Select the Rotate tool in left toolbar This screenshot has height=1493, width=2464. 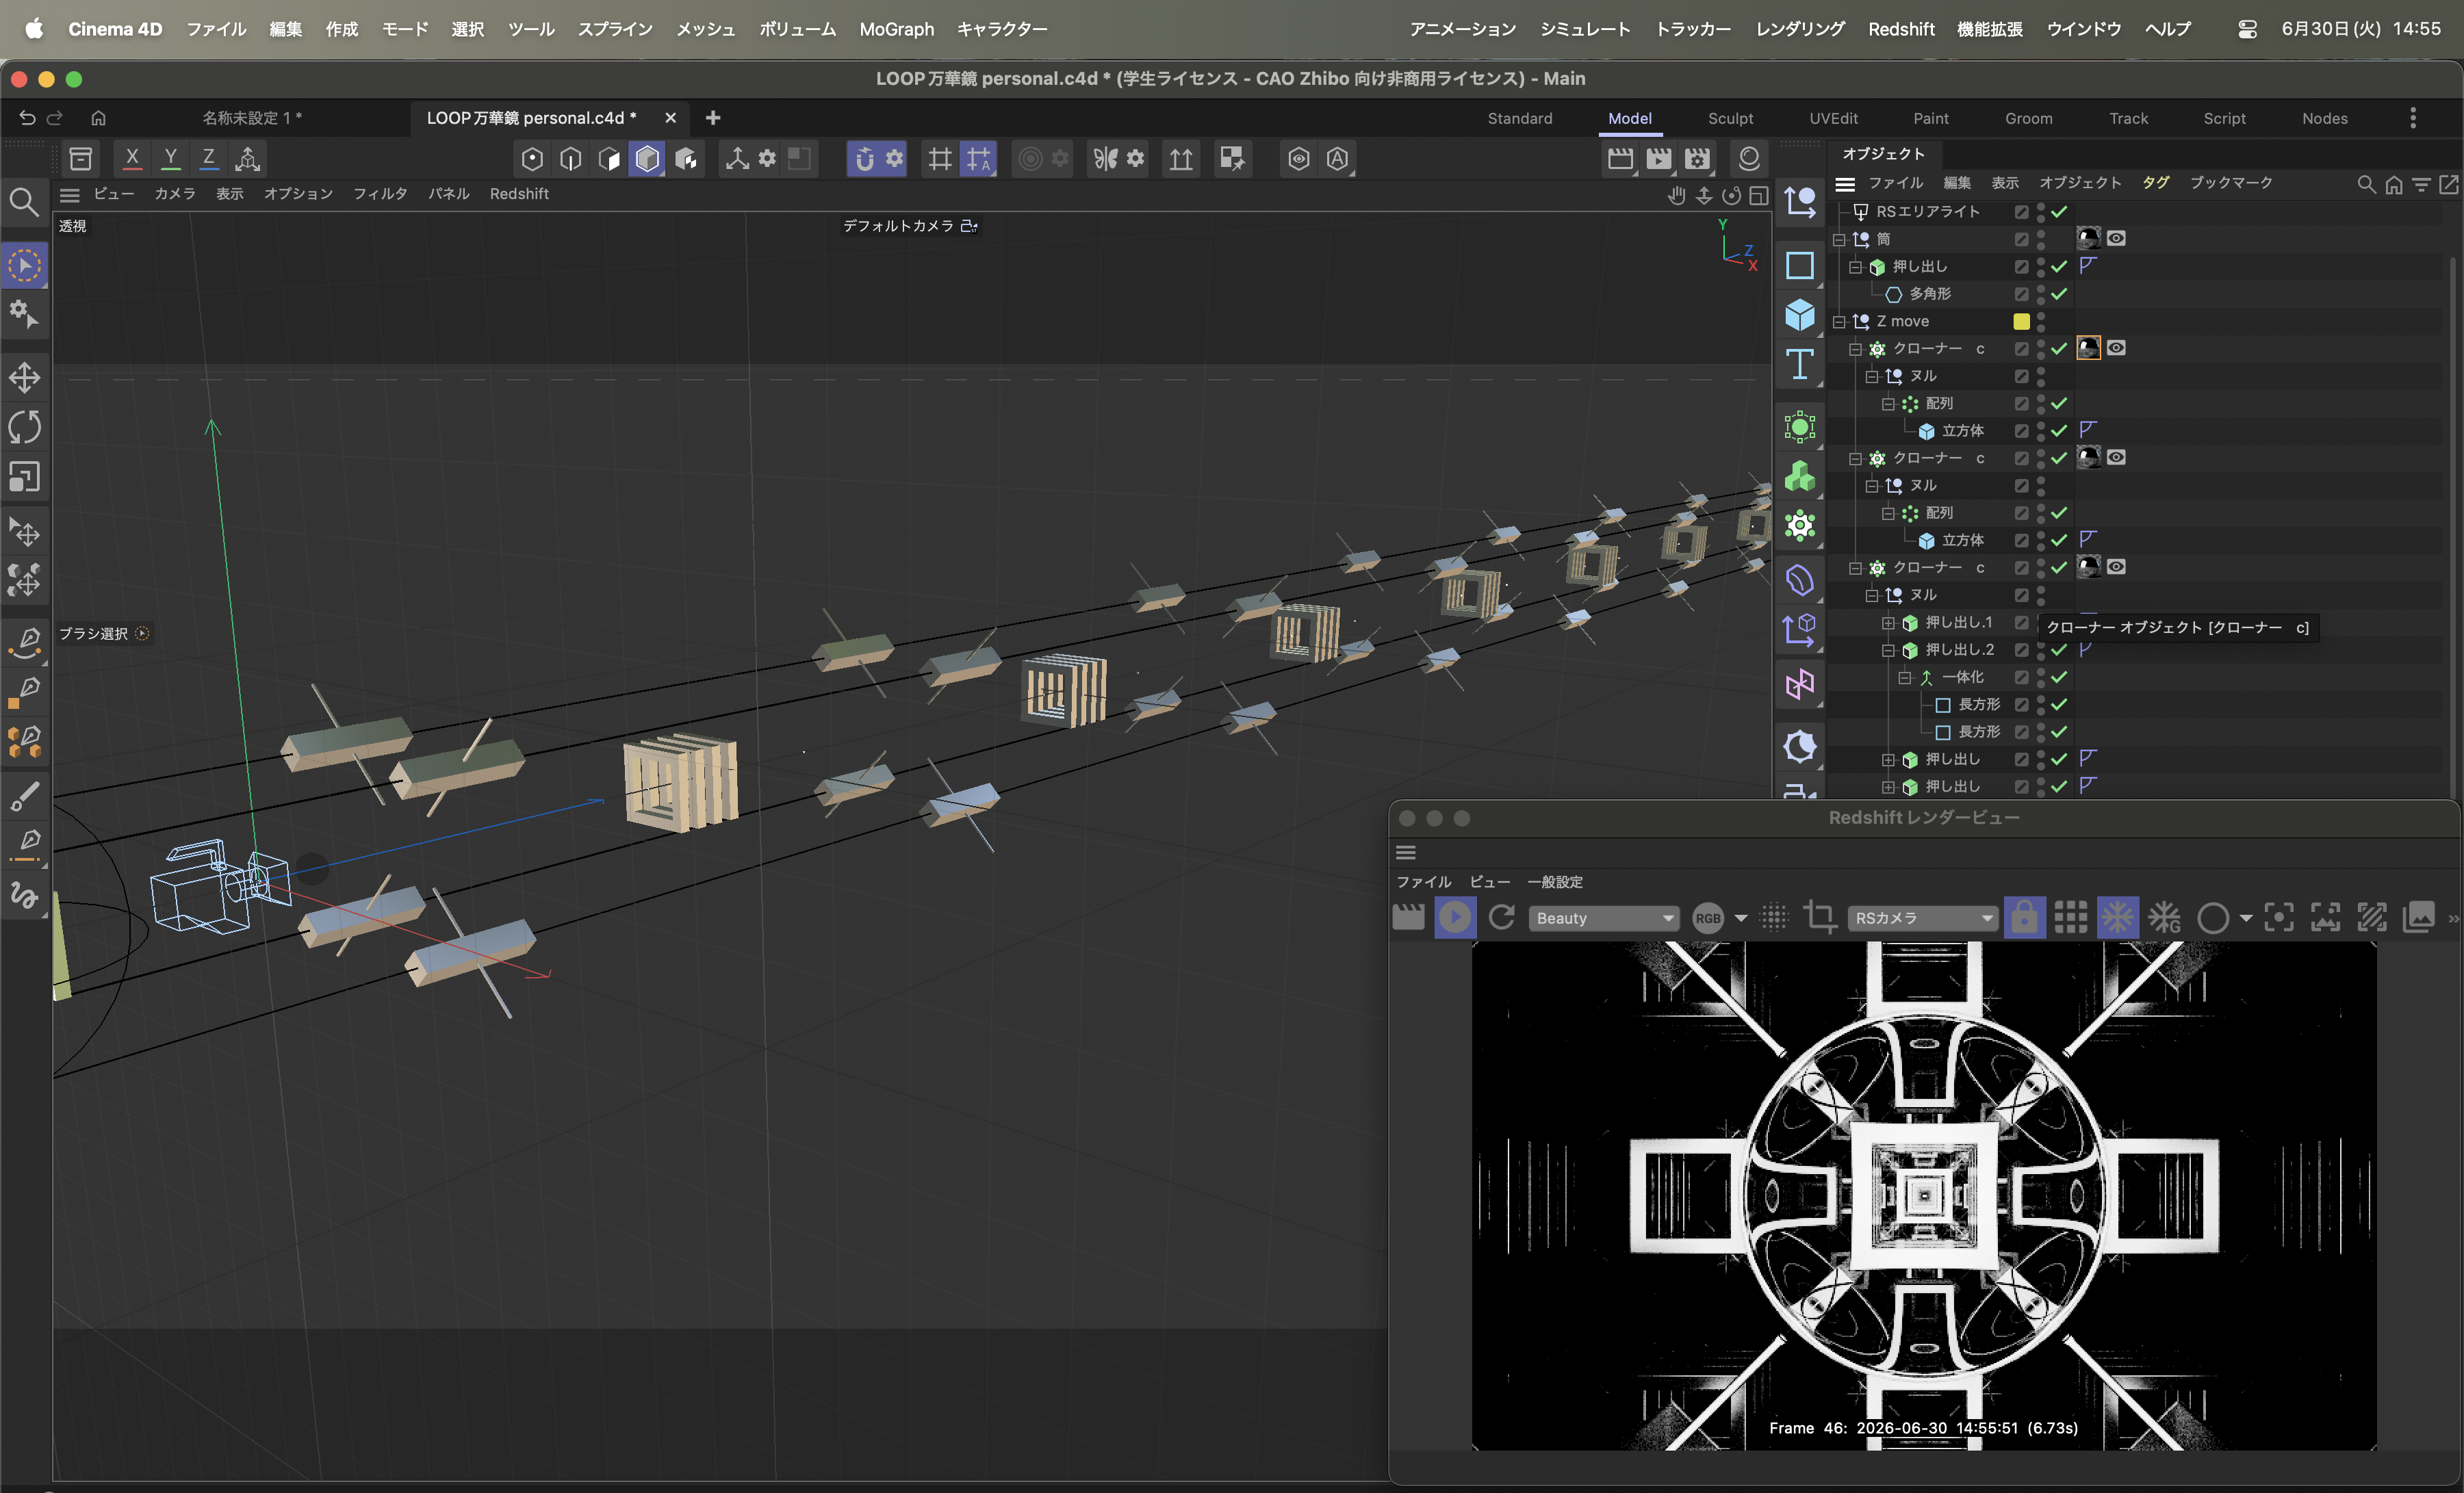pyautogui.click(x=24, y=427)
